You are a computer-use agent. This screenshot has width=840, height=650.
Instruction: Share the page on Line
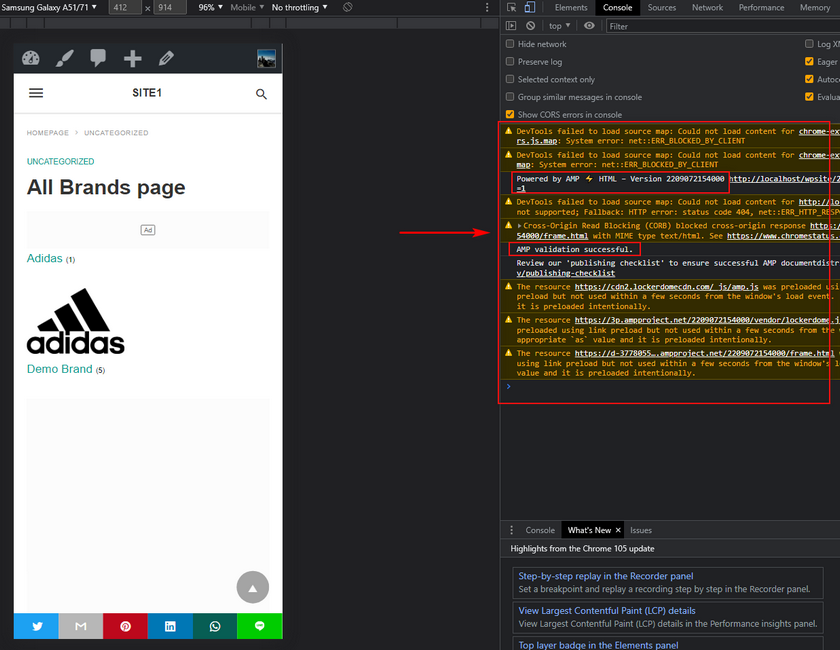click(x=260, y=626)
